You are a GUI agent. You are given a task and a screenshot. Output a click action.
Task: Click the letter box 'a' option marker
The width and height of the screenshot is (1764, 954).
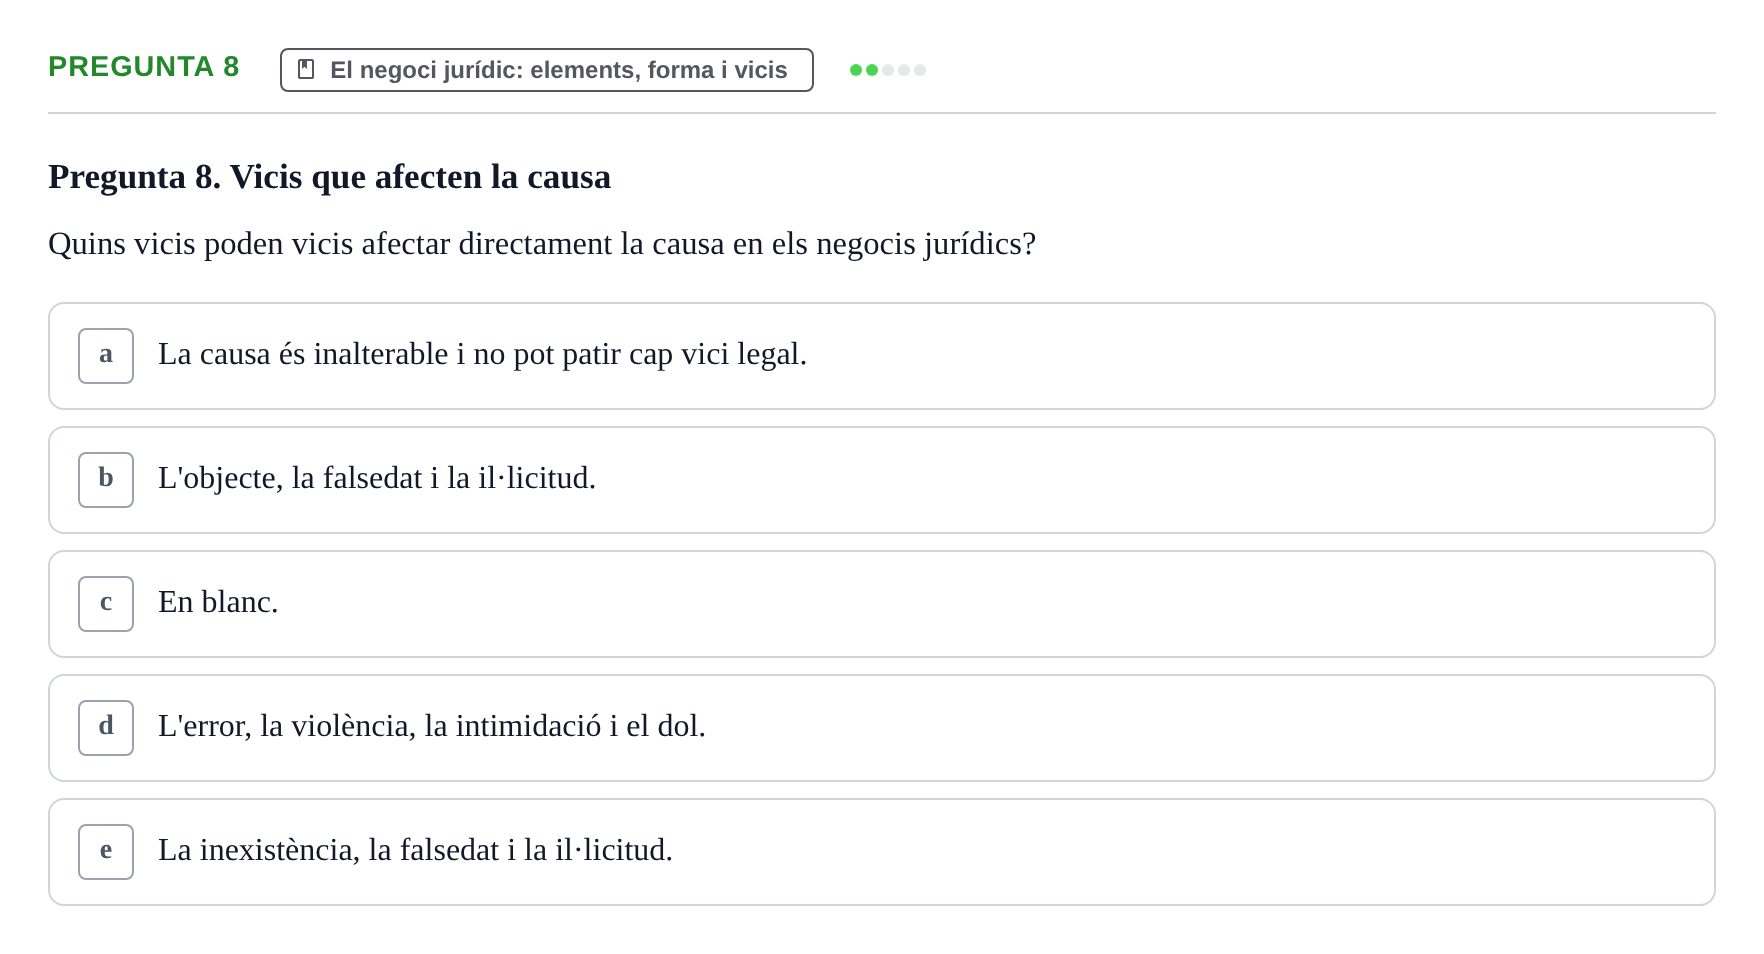[x=106, y=356]
